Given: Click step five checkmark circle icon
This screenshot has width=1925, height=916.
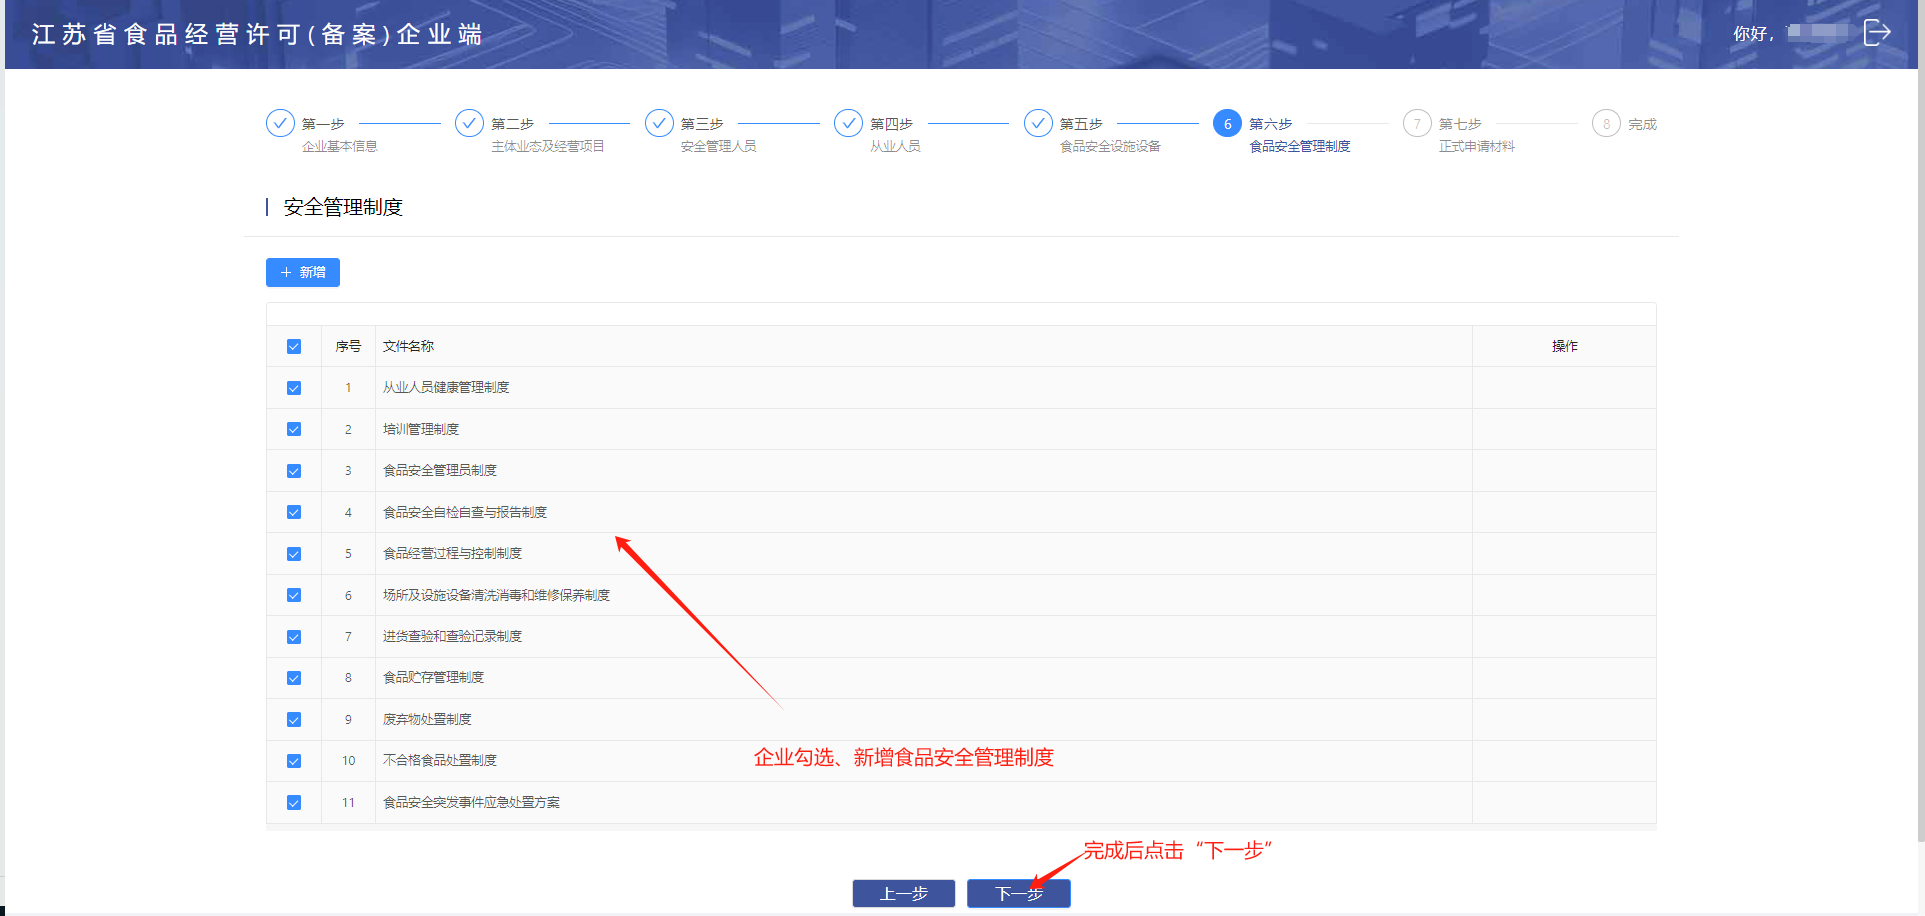Looking at the screenshot, I should (x=1038, y=123).
